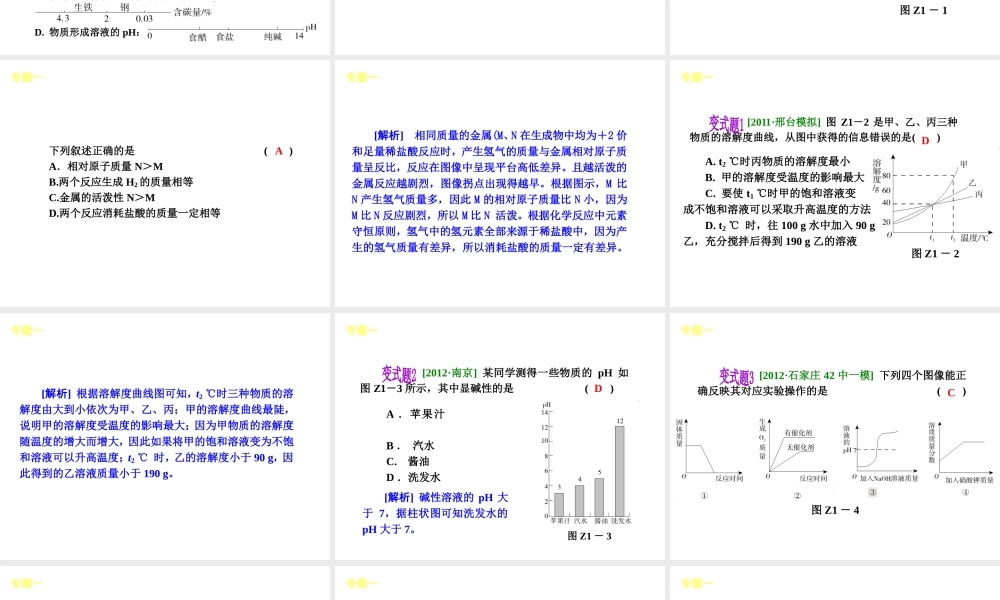Click the green "[2012·南京]" source label
The image size is (1000, 600).
(449, 373)
